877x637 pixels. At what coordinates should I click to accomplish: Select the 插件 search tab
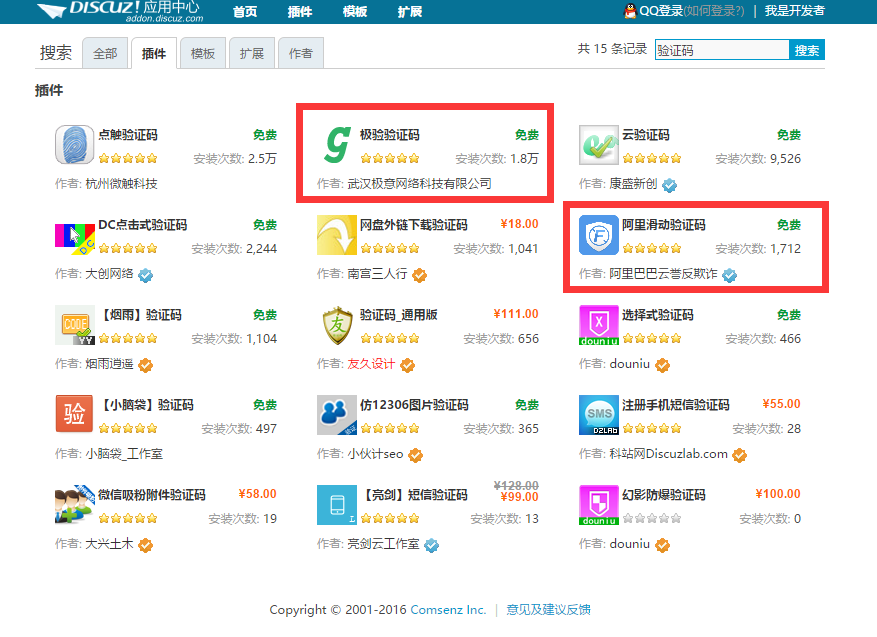tap(154, 53)
